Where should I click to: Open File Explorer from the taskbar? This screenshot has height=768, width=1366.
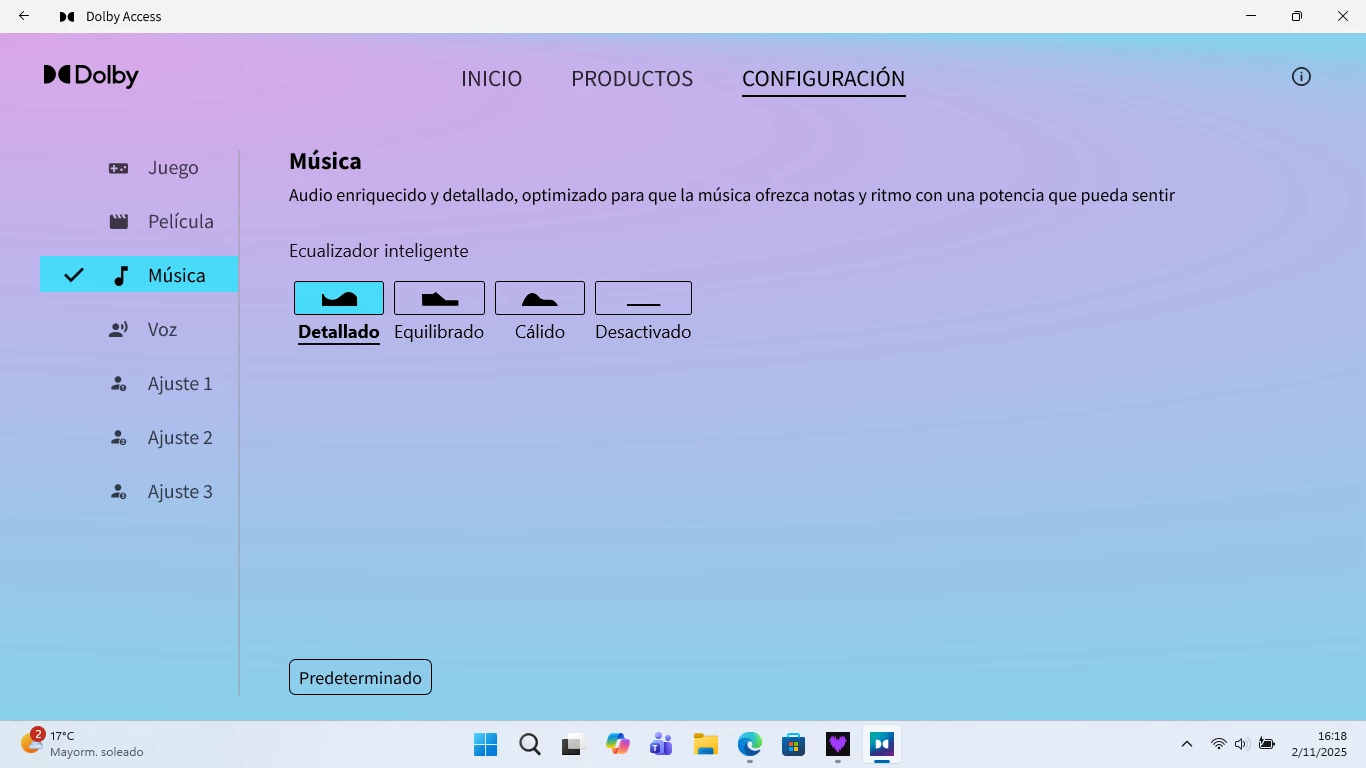click(x=706, y=744)
